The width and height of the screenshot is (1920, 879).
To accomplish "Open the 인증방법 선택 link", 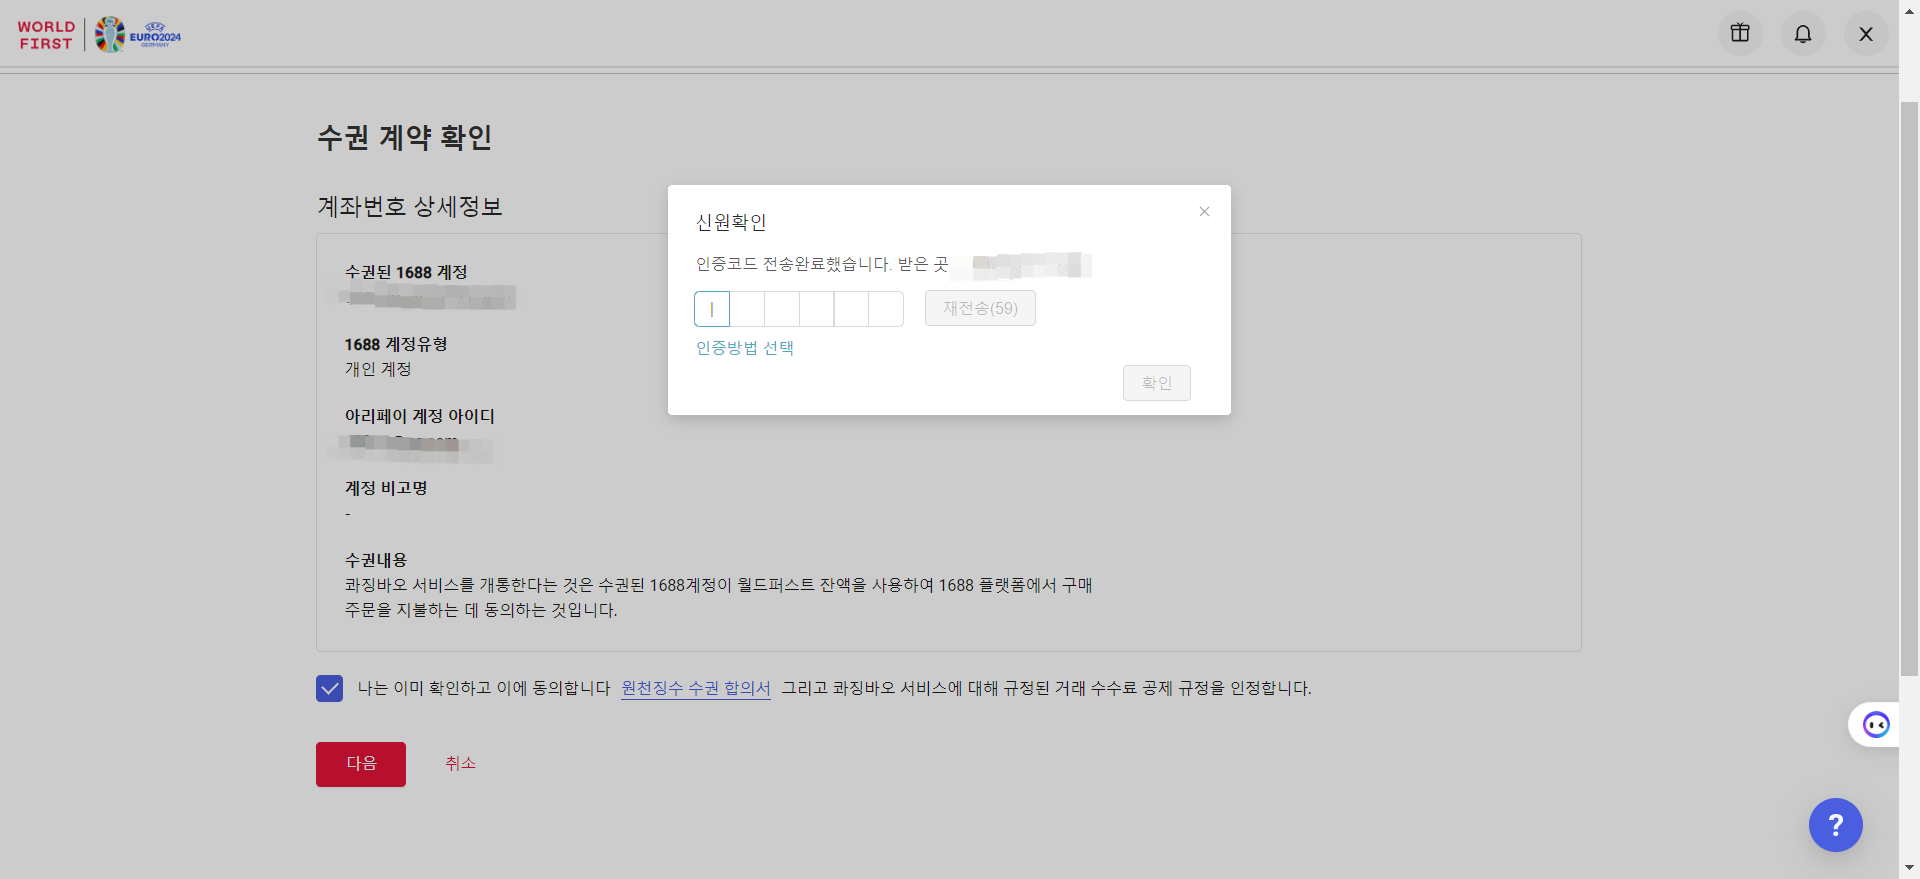I will pyautogui.click(x=744, y=348).
